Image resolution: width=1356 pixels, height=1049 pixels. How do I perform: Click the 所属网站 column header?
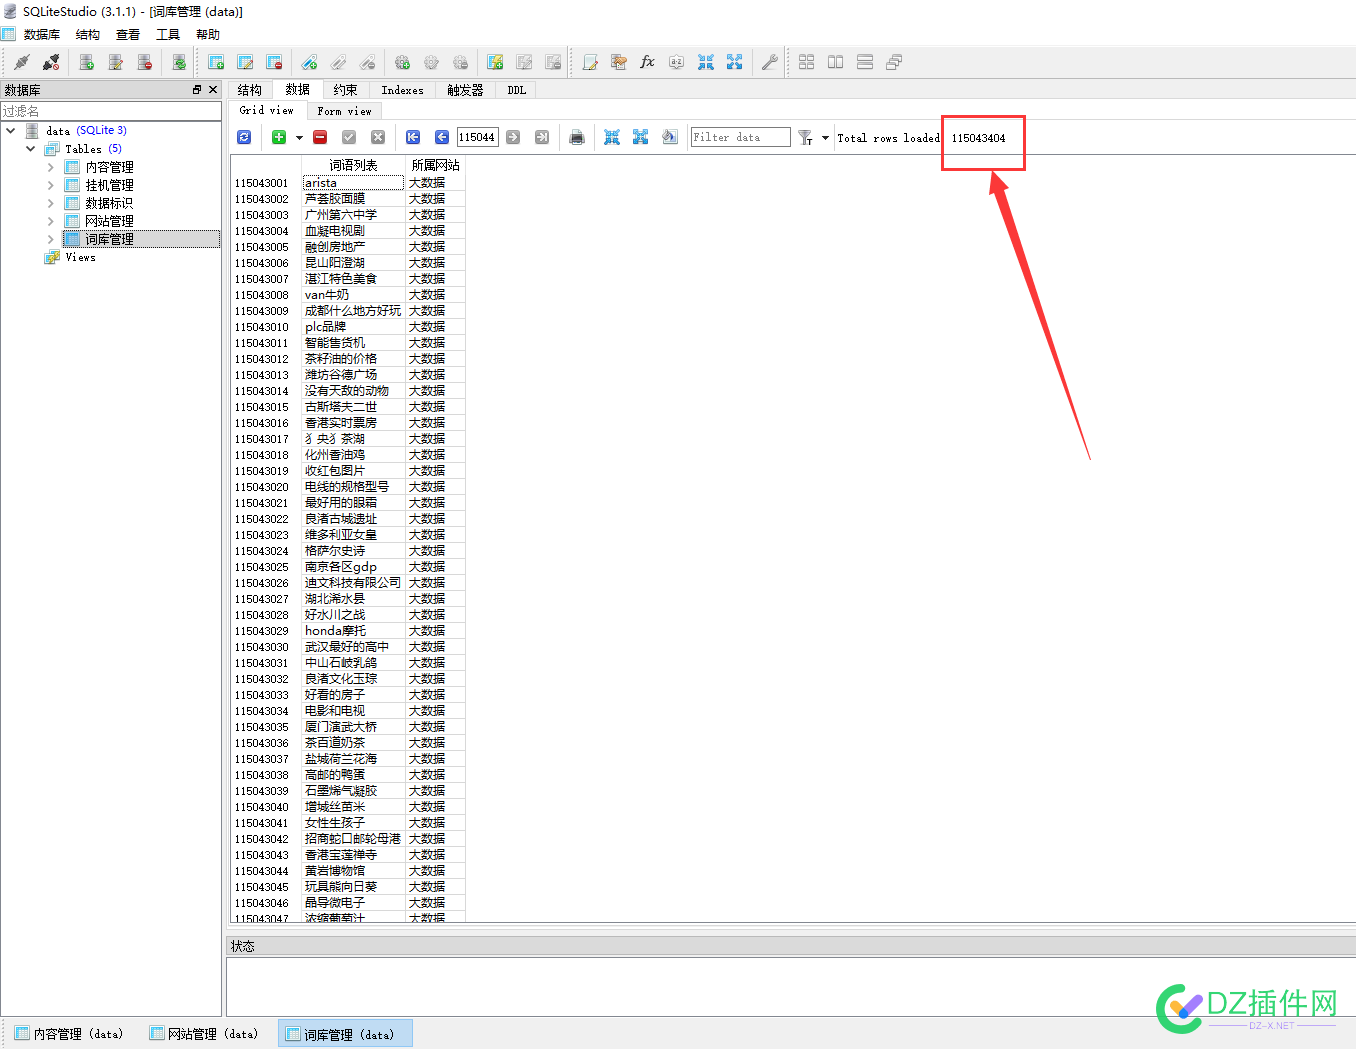click(x=436, y=165)
